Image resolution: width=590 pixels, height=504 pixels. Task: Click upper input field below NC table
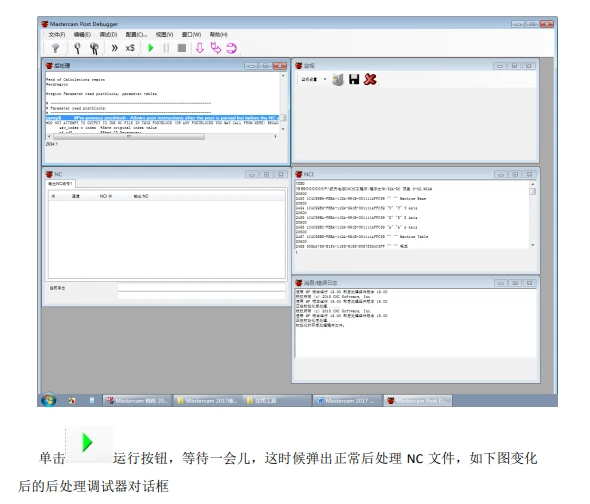point(201,287)
